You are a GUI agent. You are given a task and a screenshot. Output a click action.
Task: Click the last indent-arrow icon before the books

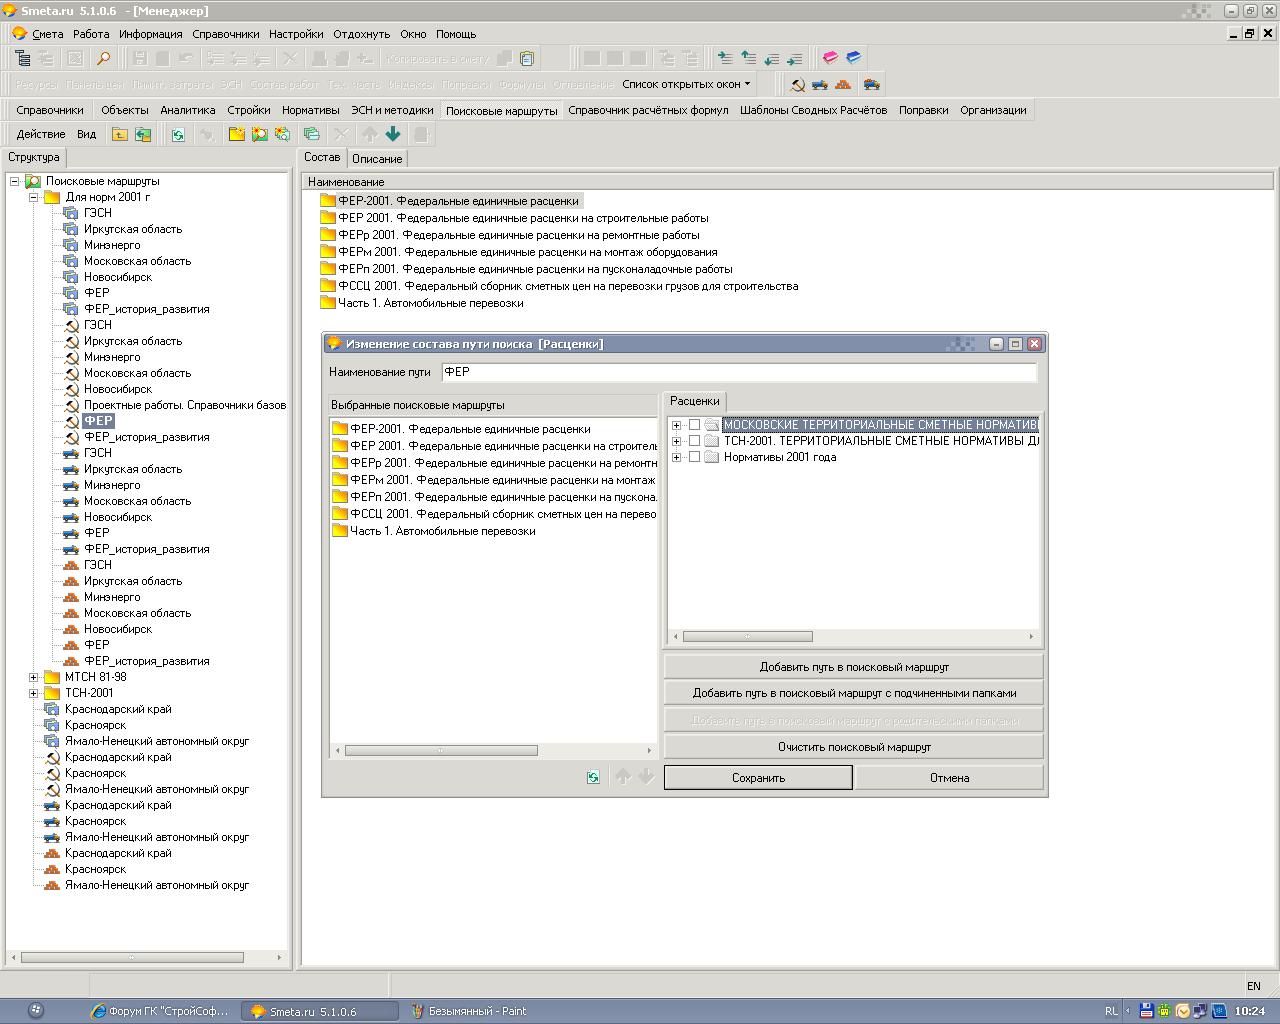[795, 58]
